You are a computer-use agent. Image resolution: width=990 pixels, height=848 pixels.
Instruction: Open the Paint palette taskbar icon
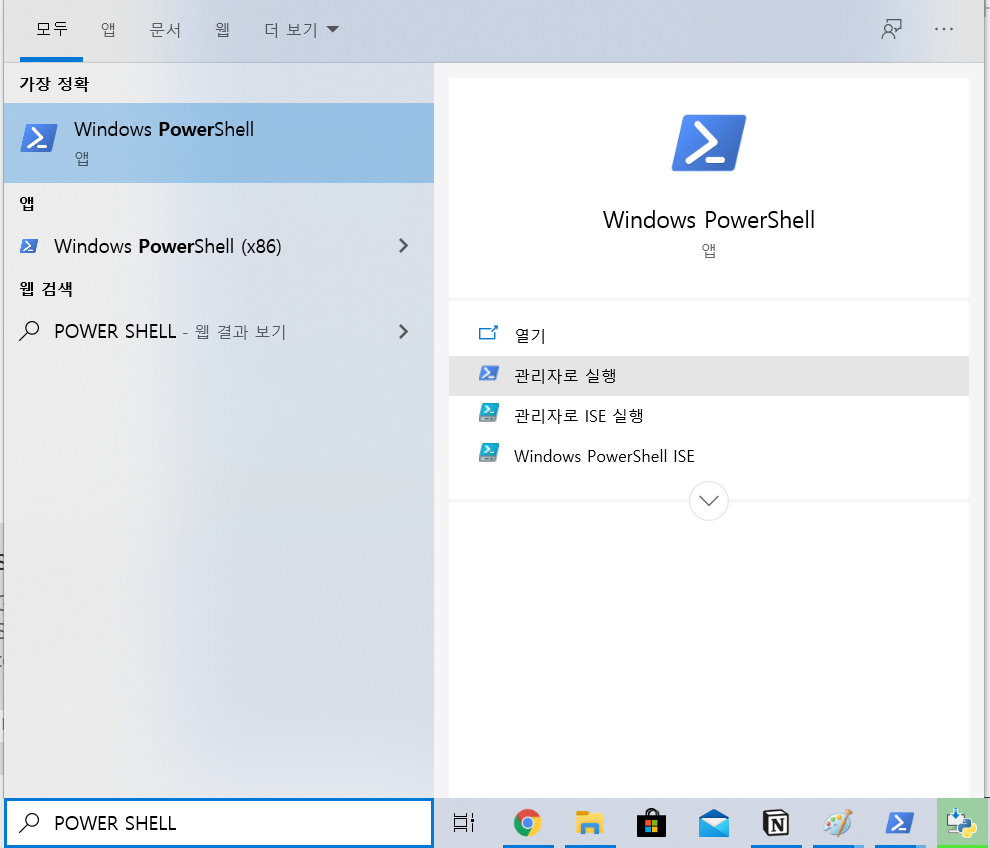pyautogui.click(x=837, y=823)
